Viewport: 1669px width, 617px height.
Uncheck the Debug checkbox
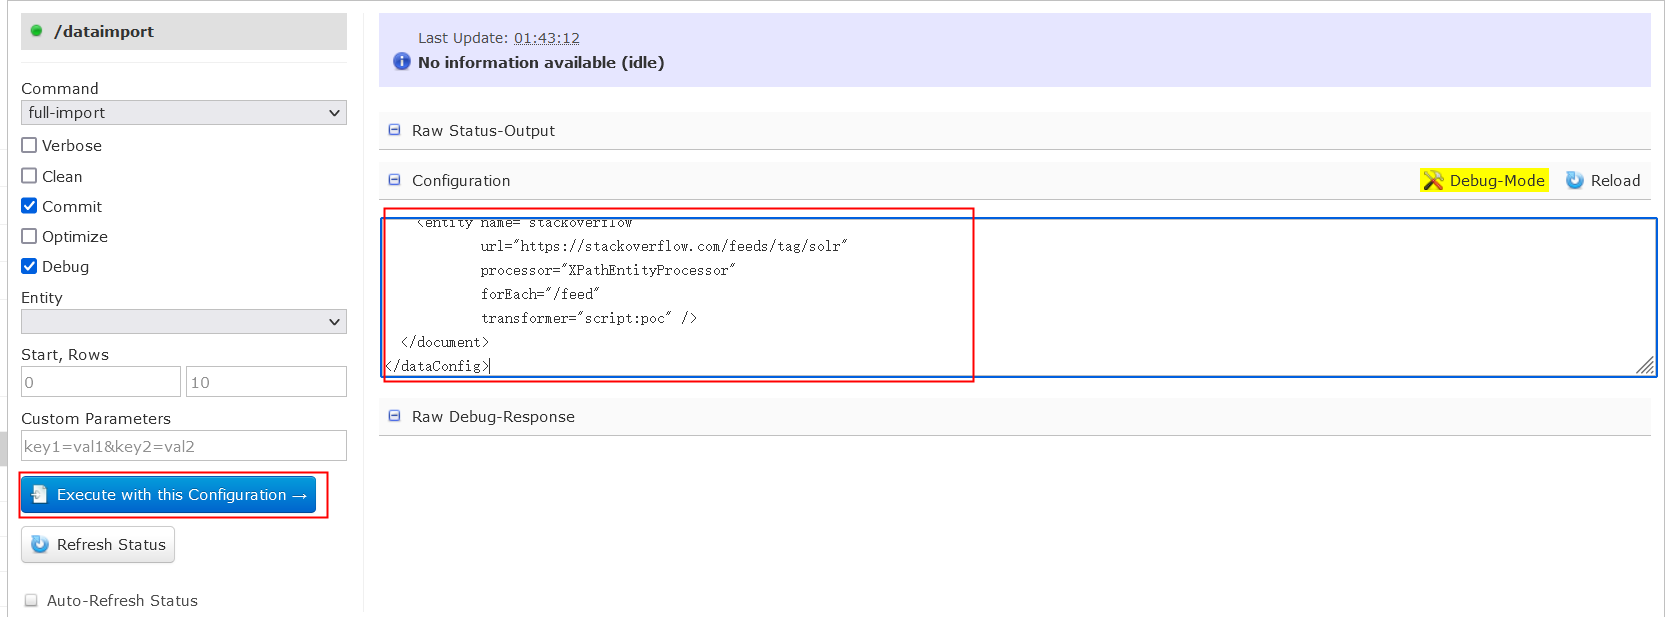tap(29, 266)
